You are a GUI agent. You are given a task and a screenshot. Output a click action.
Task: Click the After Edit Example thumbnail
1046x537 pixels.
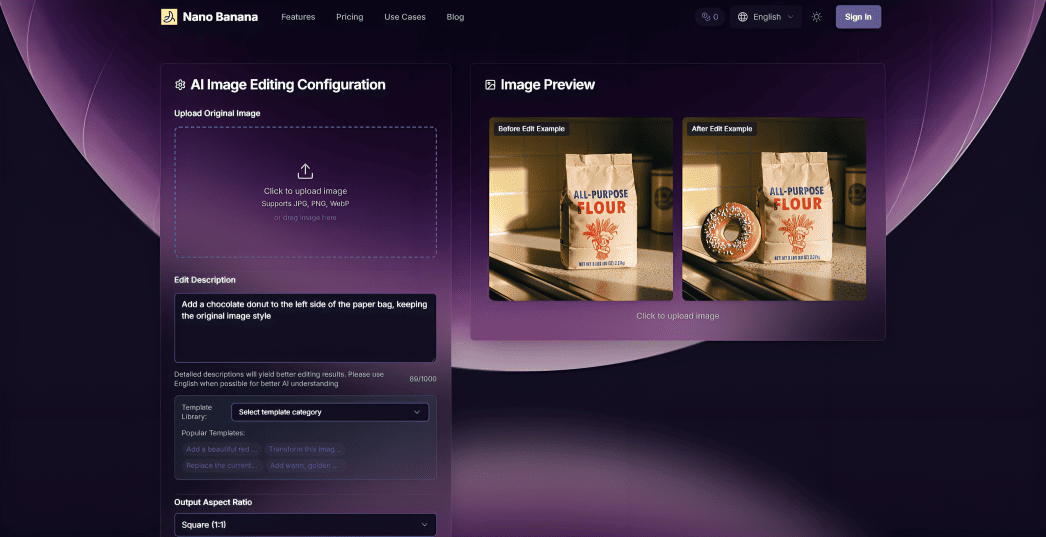[x=774, y=209]
